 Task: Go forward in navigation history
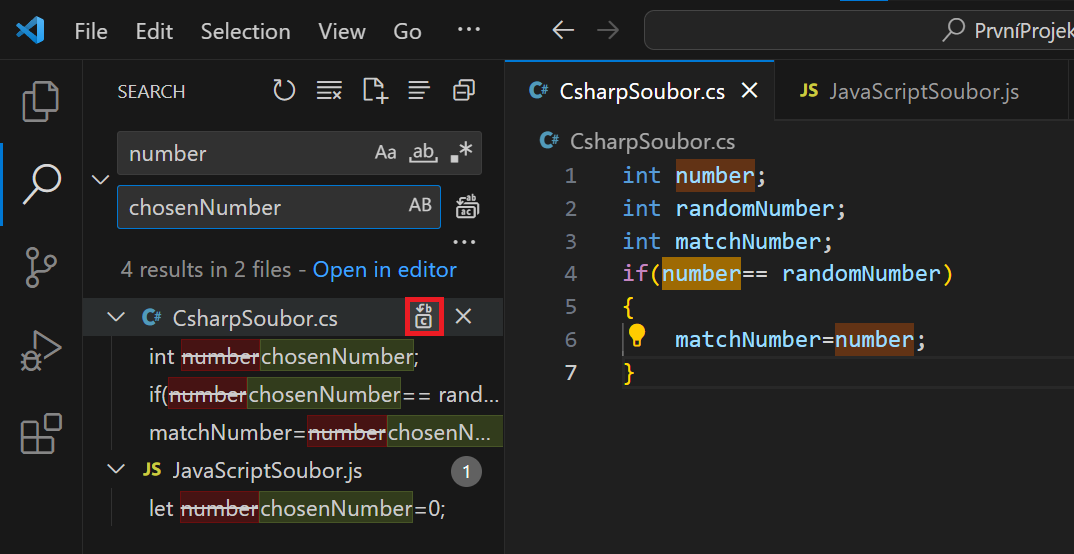point(608,30)
